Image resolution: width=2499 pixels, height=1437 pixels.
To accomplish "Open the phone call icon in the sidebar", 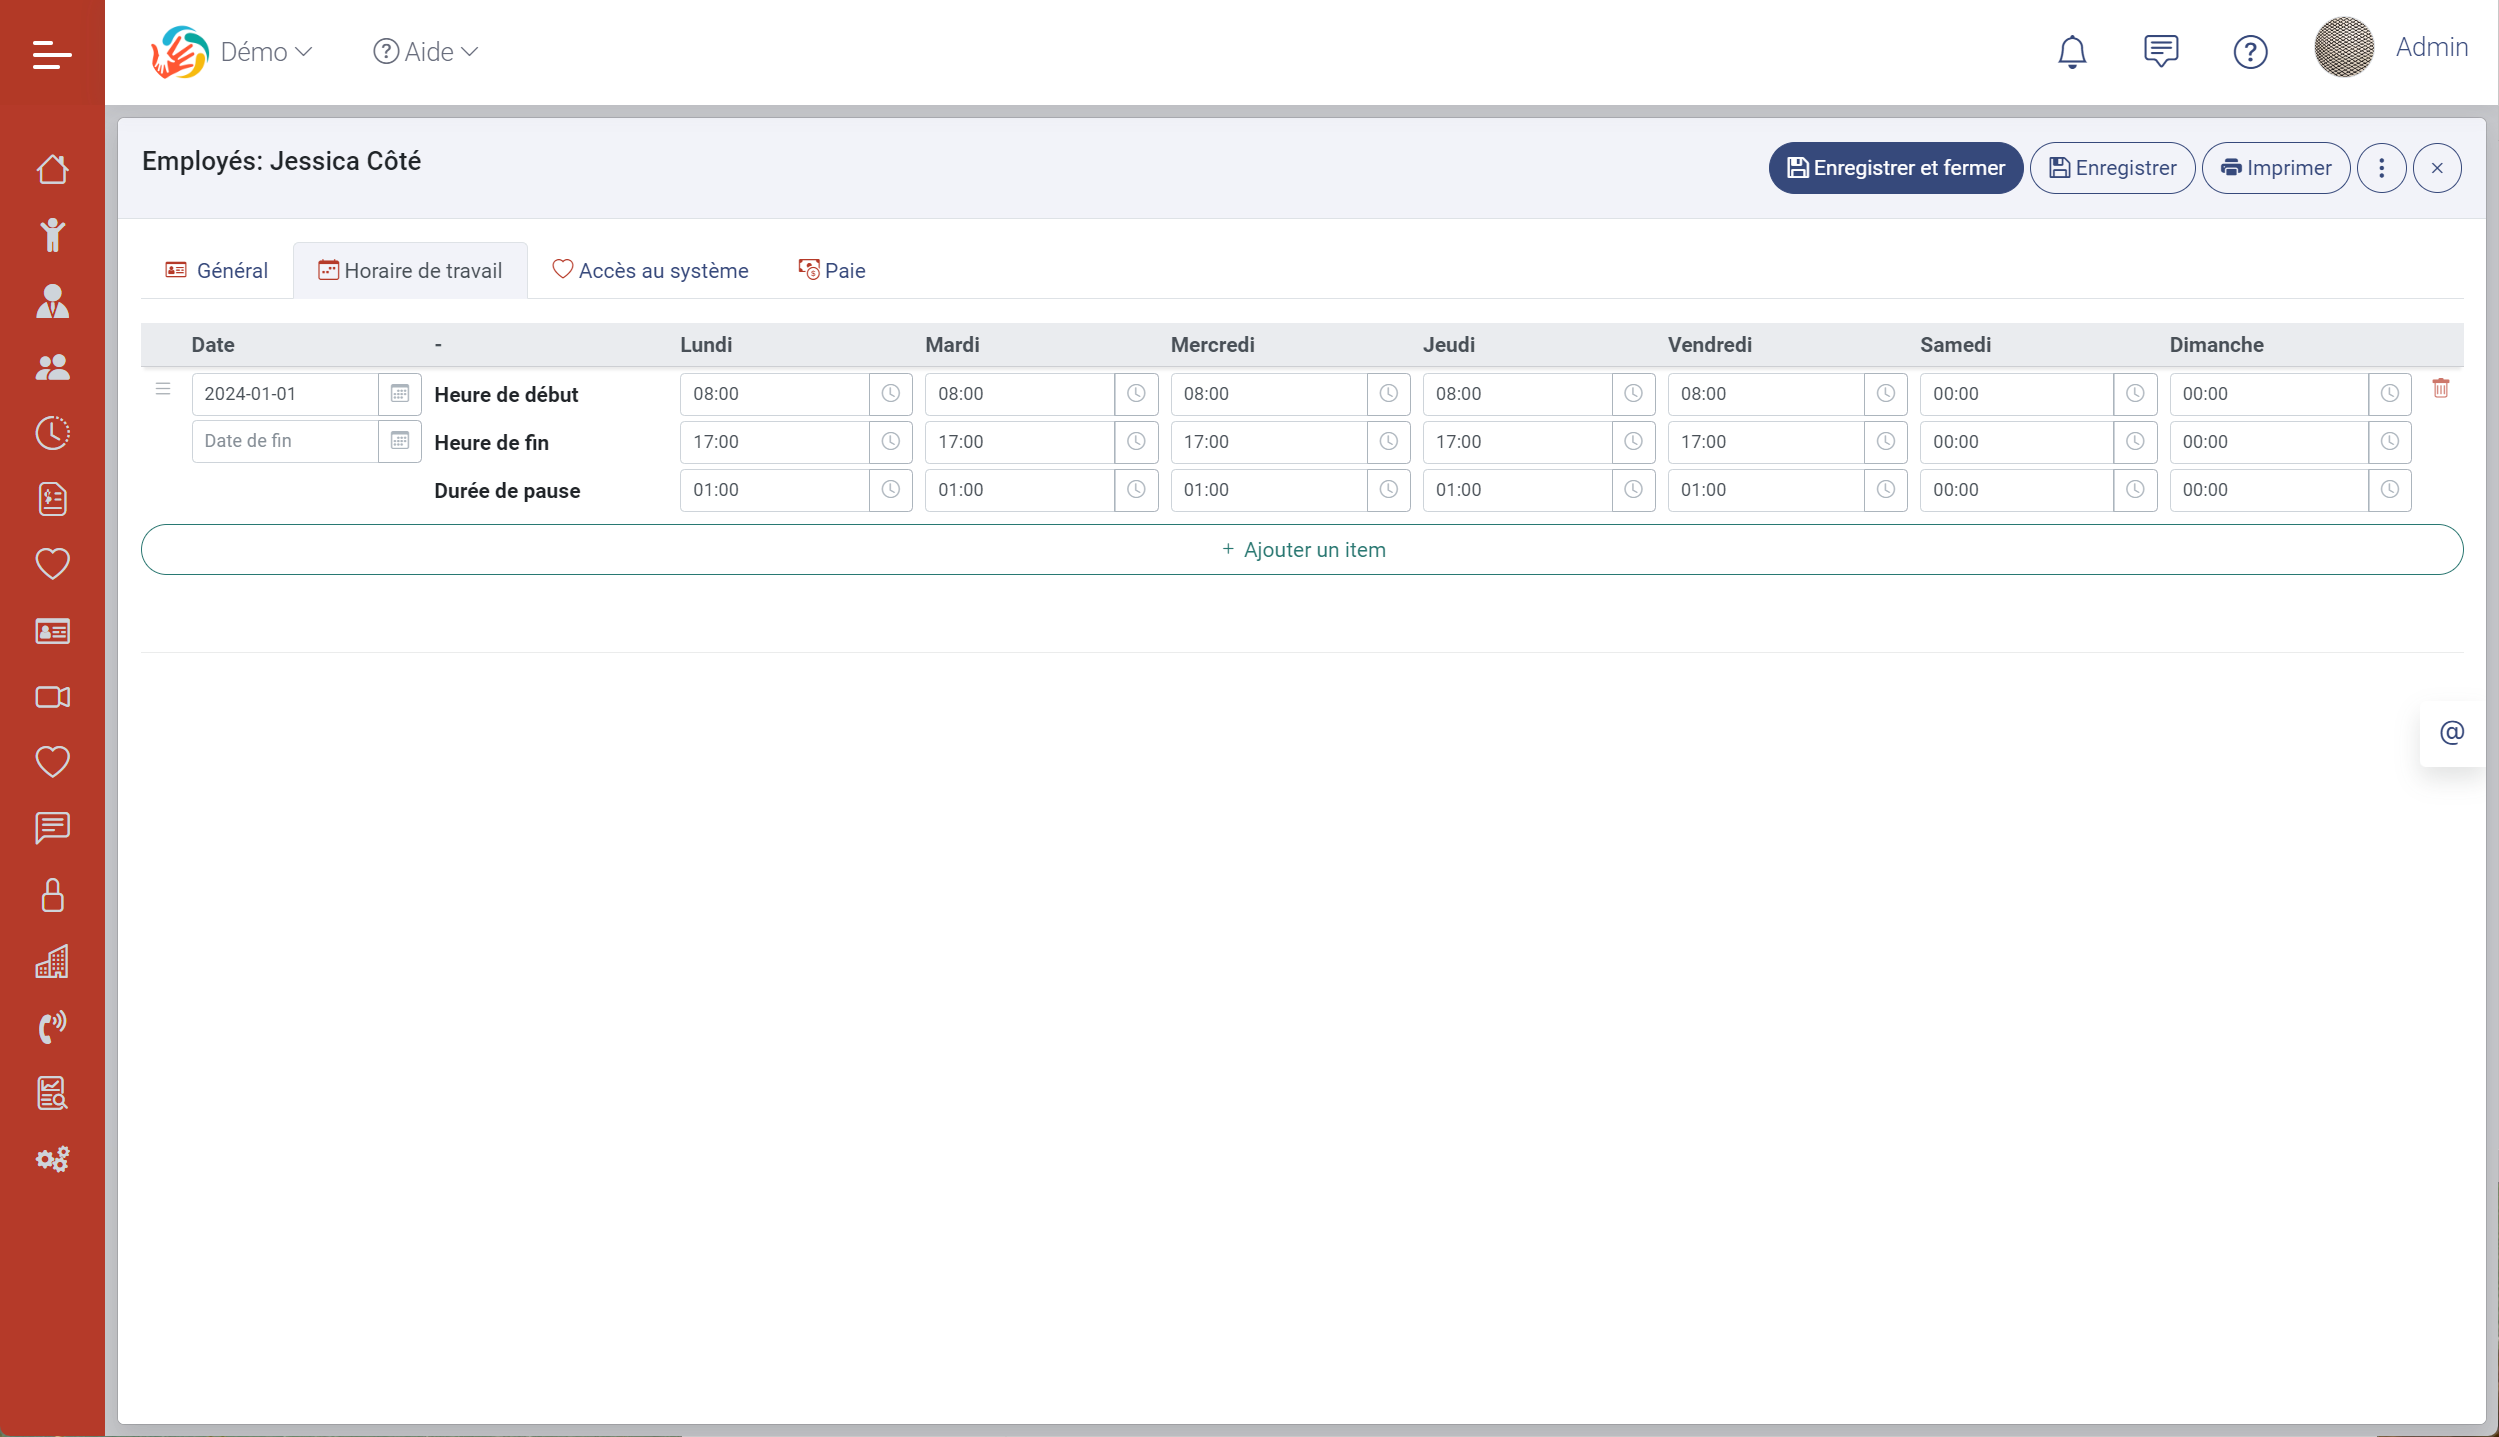I will (52, 1027).
